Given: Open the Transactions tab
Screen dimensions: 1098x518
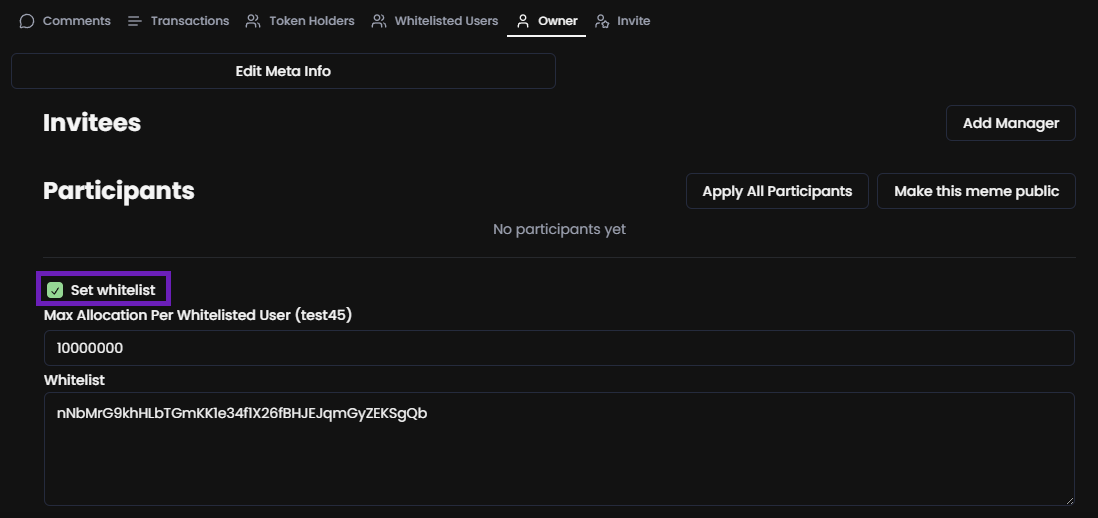Looking at the screenshot, I should coord(189,21).
